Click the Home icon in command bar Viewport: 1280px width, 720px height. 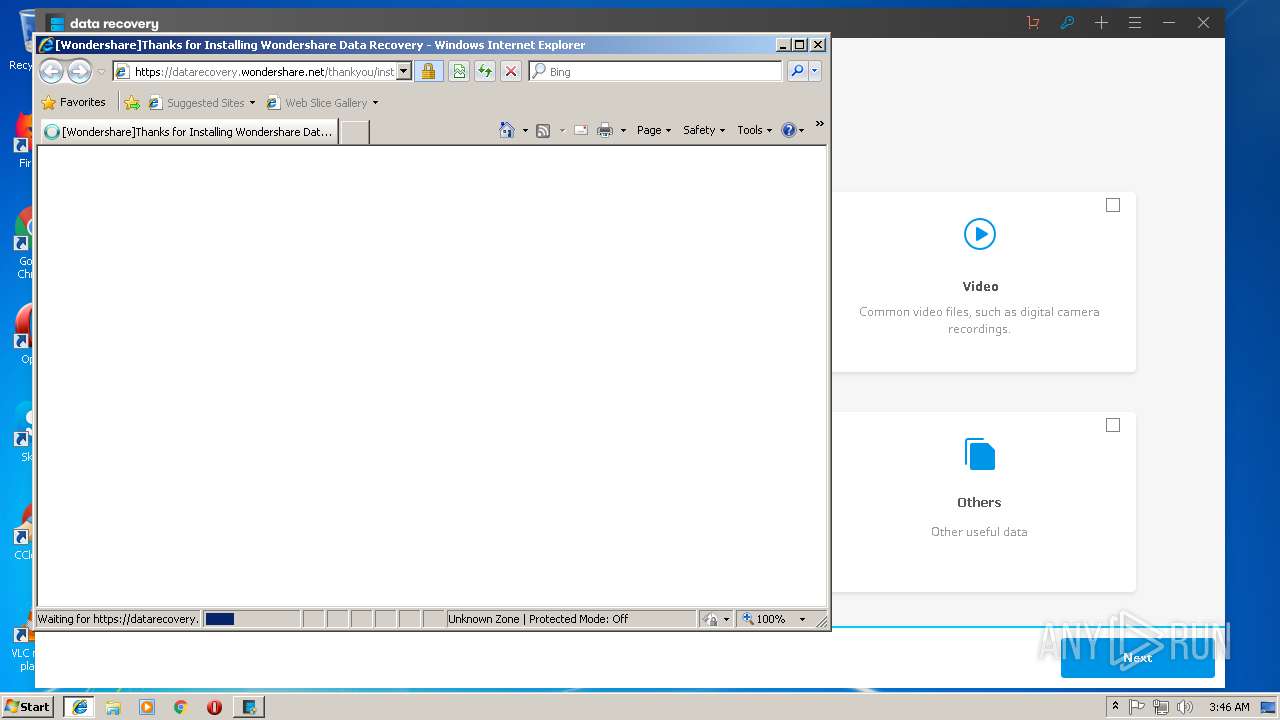(507, 130)
